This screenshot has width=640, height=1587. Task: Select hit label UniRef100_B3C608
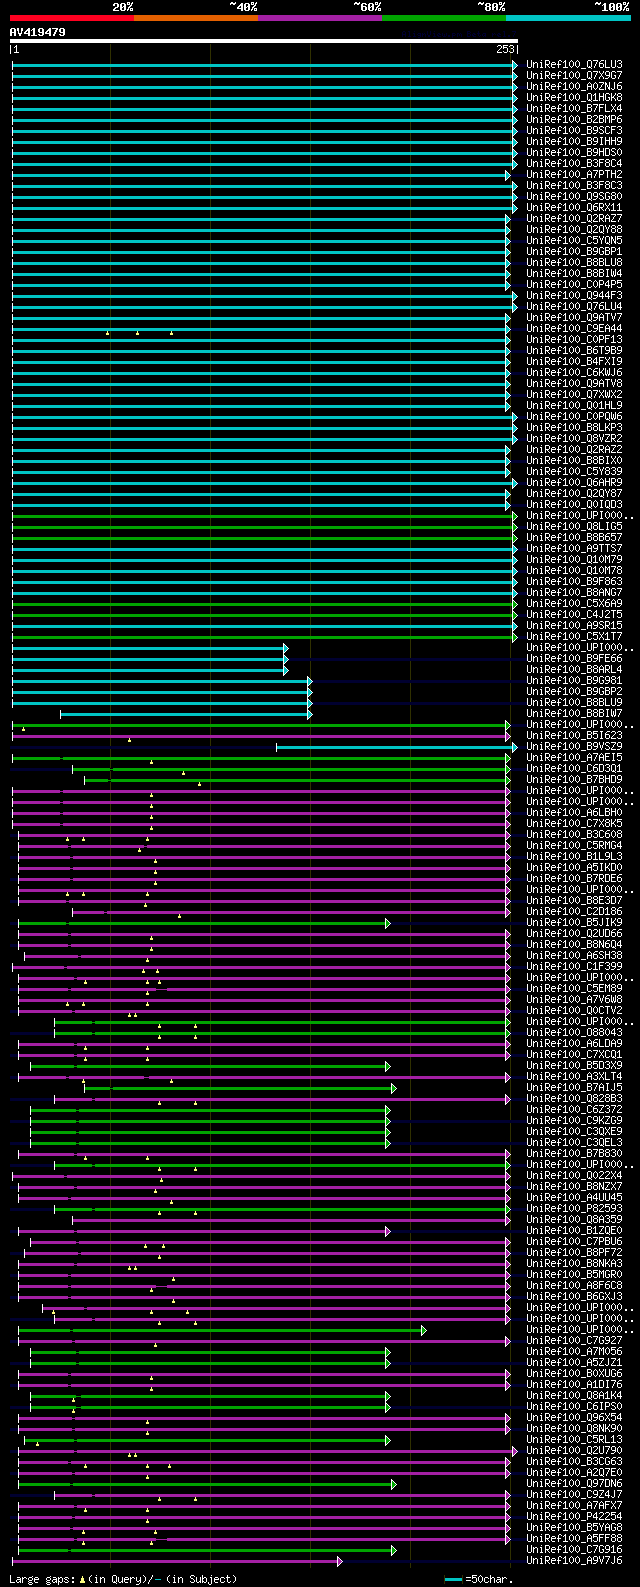pyautogui.click(x=574, y=835)
